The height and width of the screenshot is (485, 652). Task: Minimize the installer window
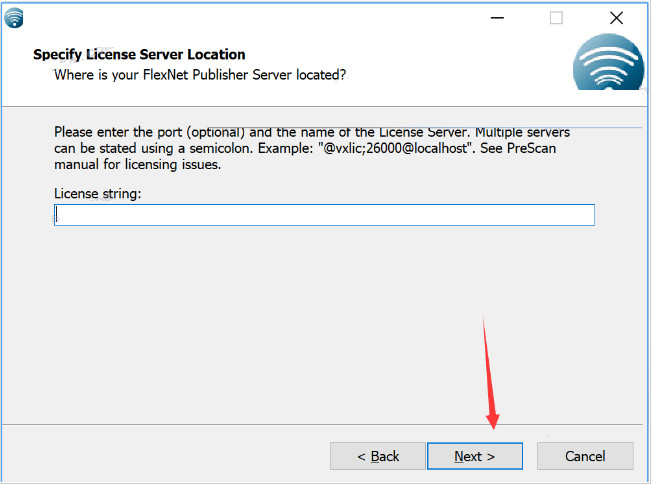(x=495, y=17)
